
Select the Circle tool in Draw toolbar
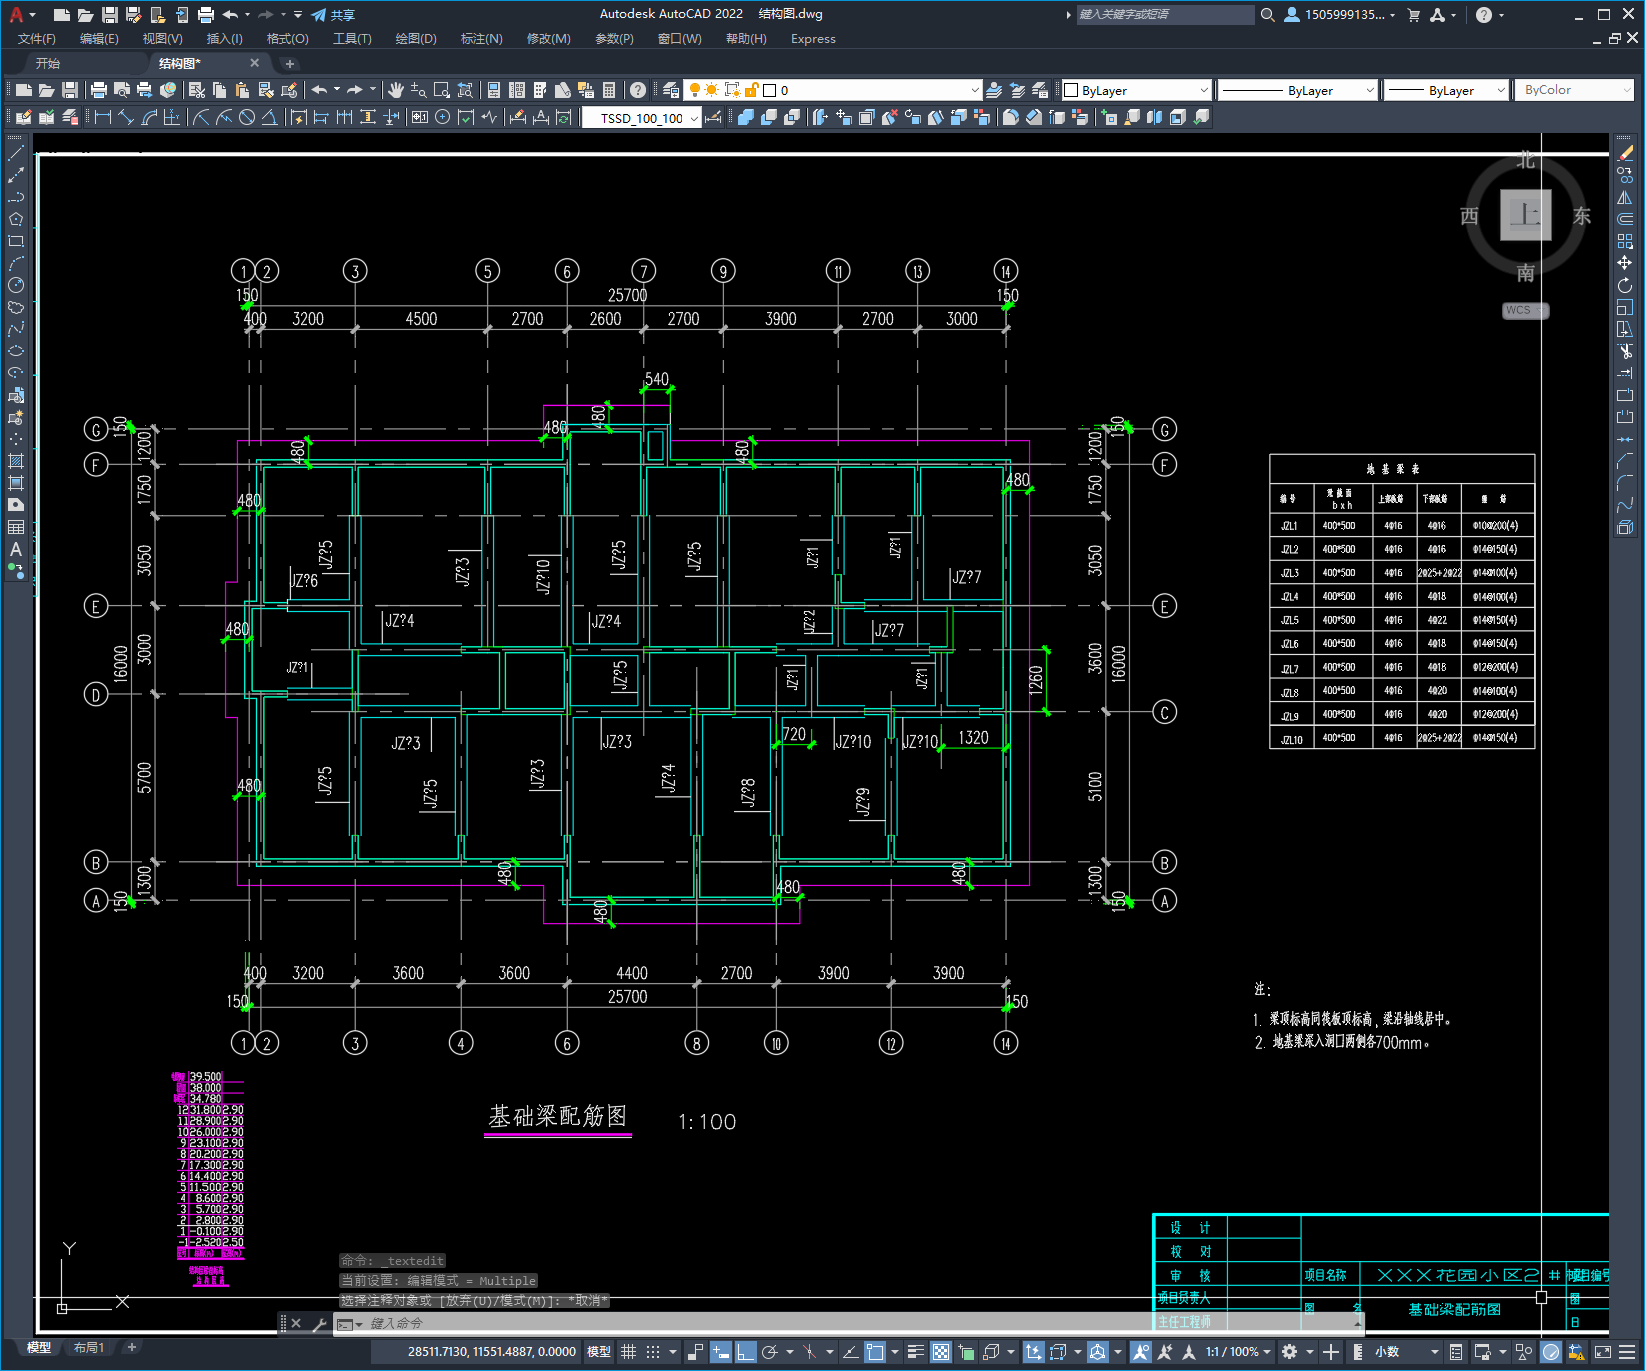[x=16, y=285]
